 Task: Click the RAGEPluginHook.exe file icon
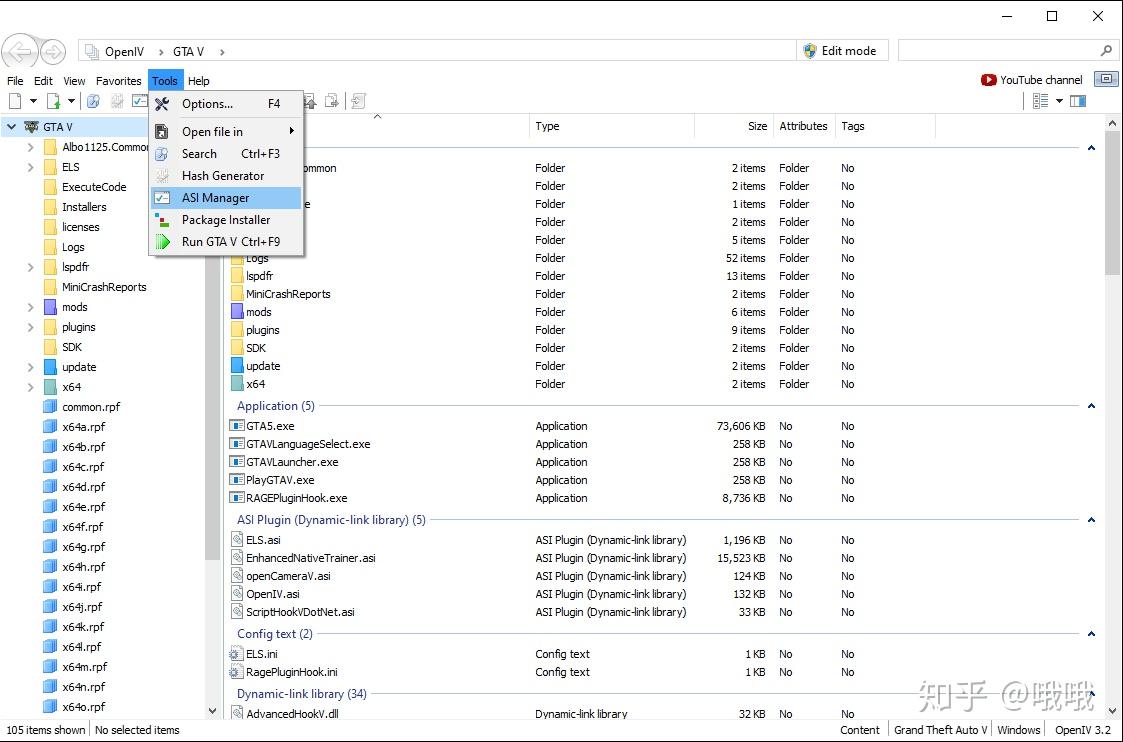(237, 498)
